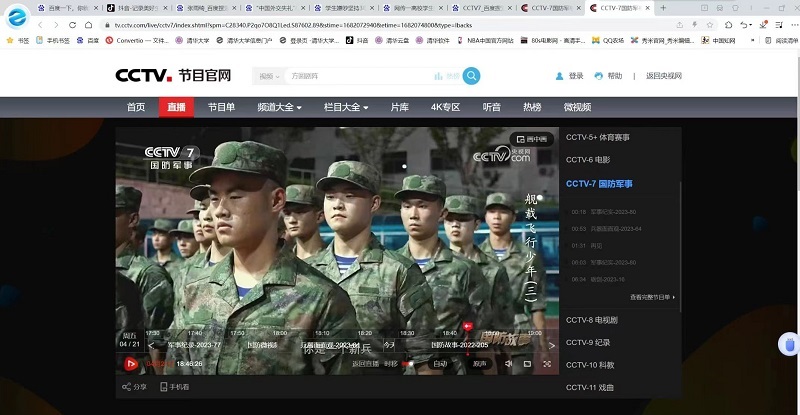Click the channel list scrollbar
The width and height of the screenshot is (800, 415).
coord(680,245)
